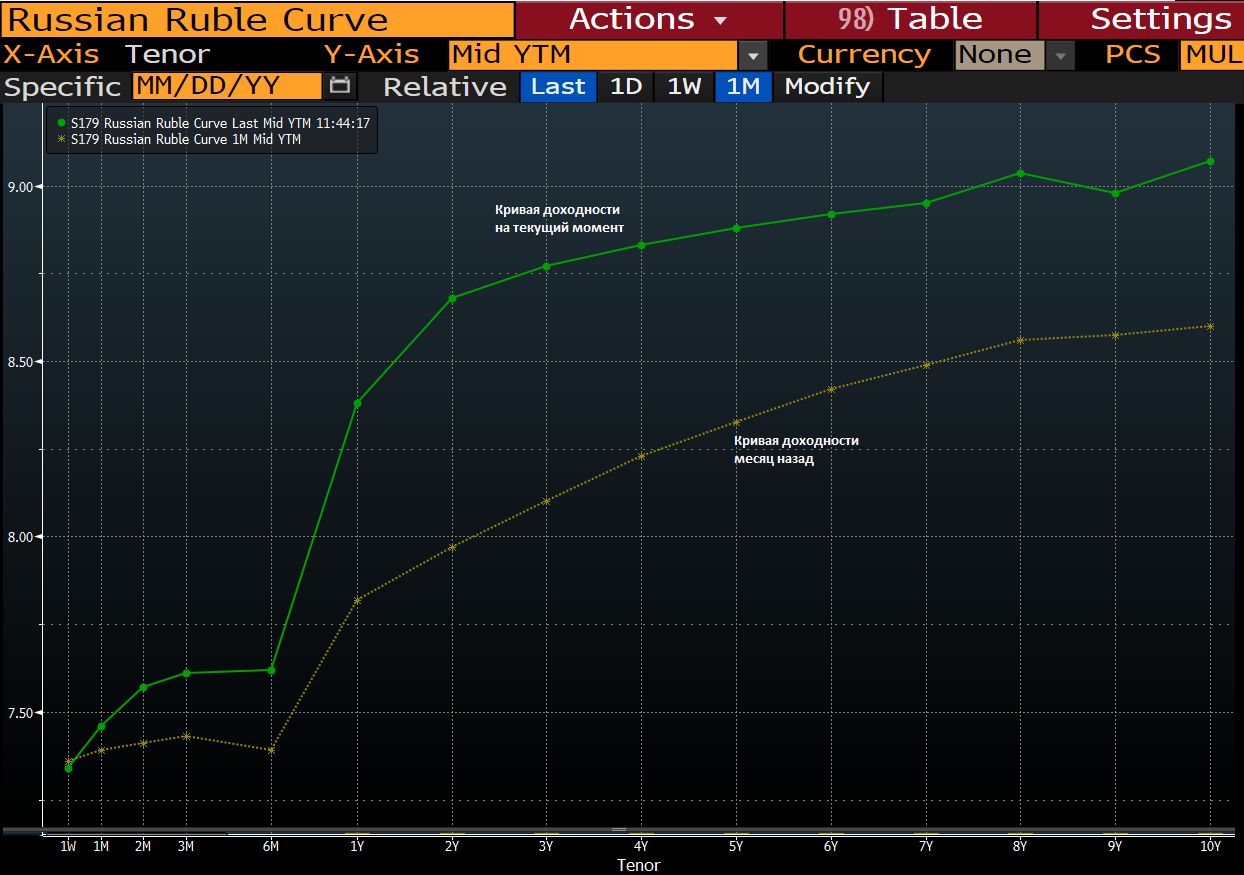Select legend entry 1M Mid YTM

(x=179, y=140)
